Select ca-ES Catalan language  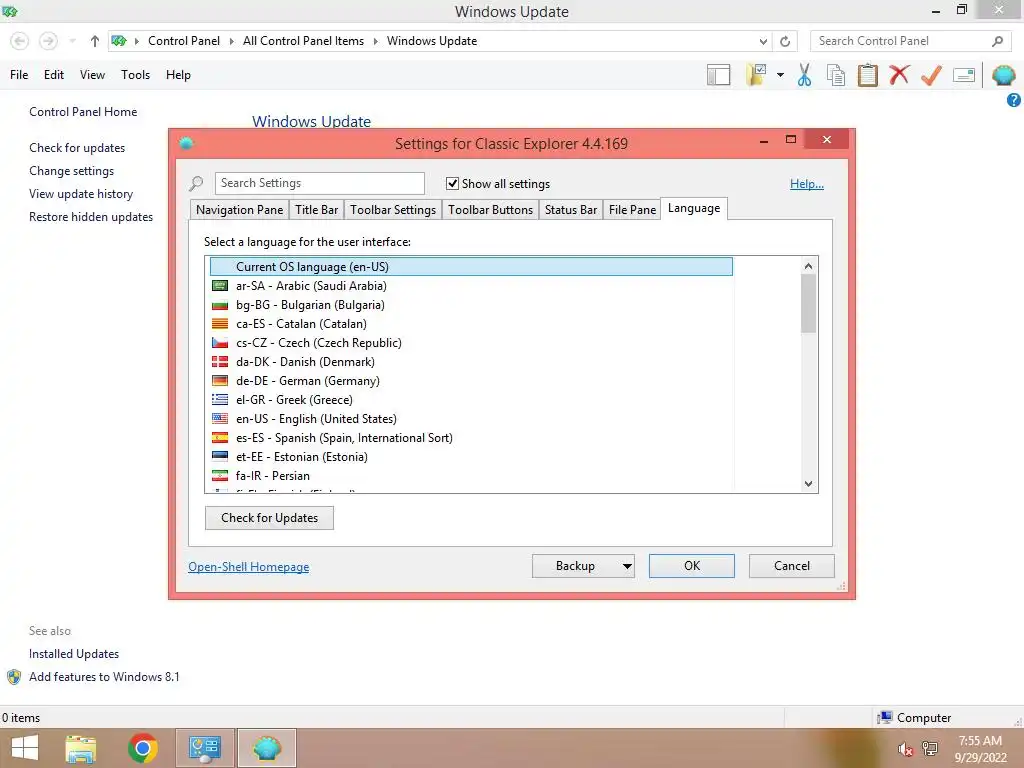click(471, 324)
